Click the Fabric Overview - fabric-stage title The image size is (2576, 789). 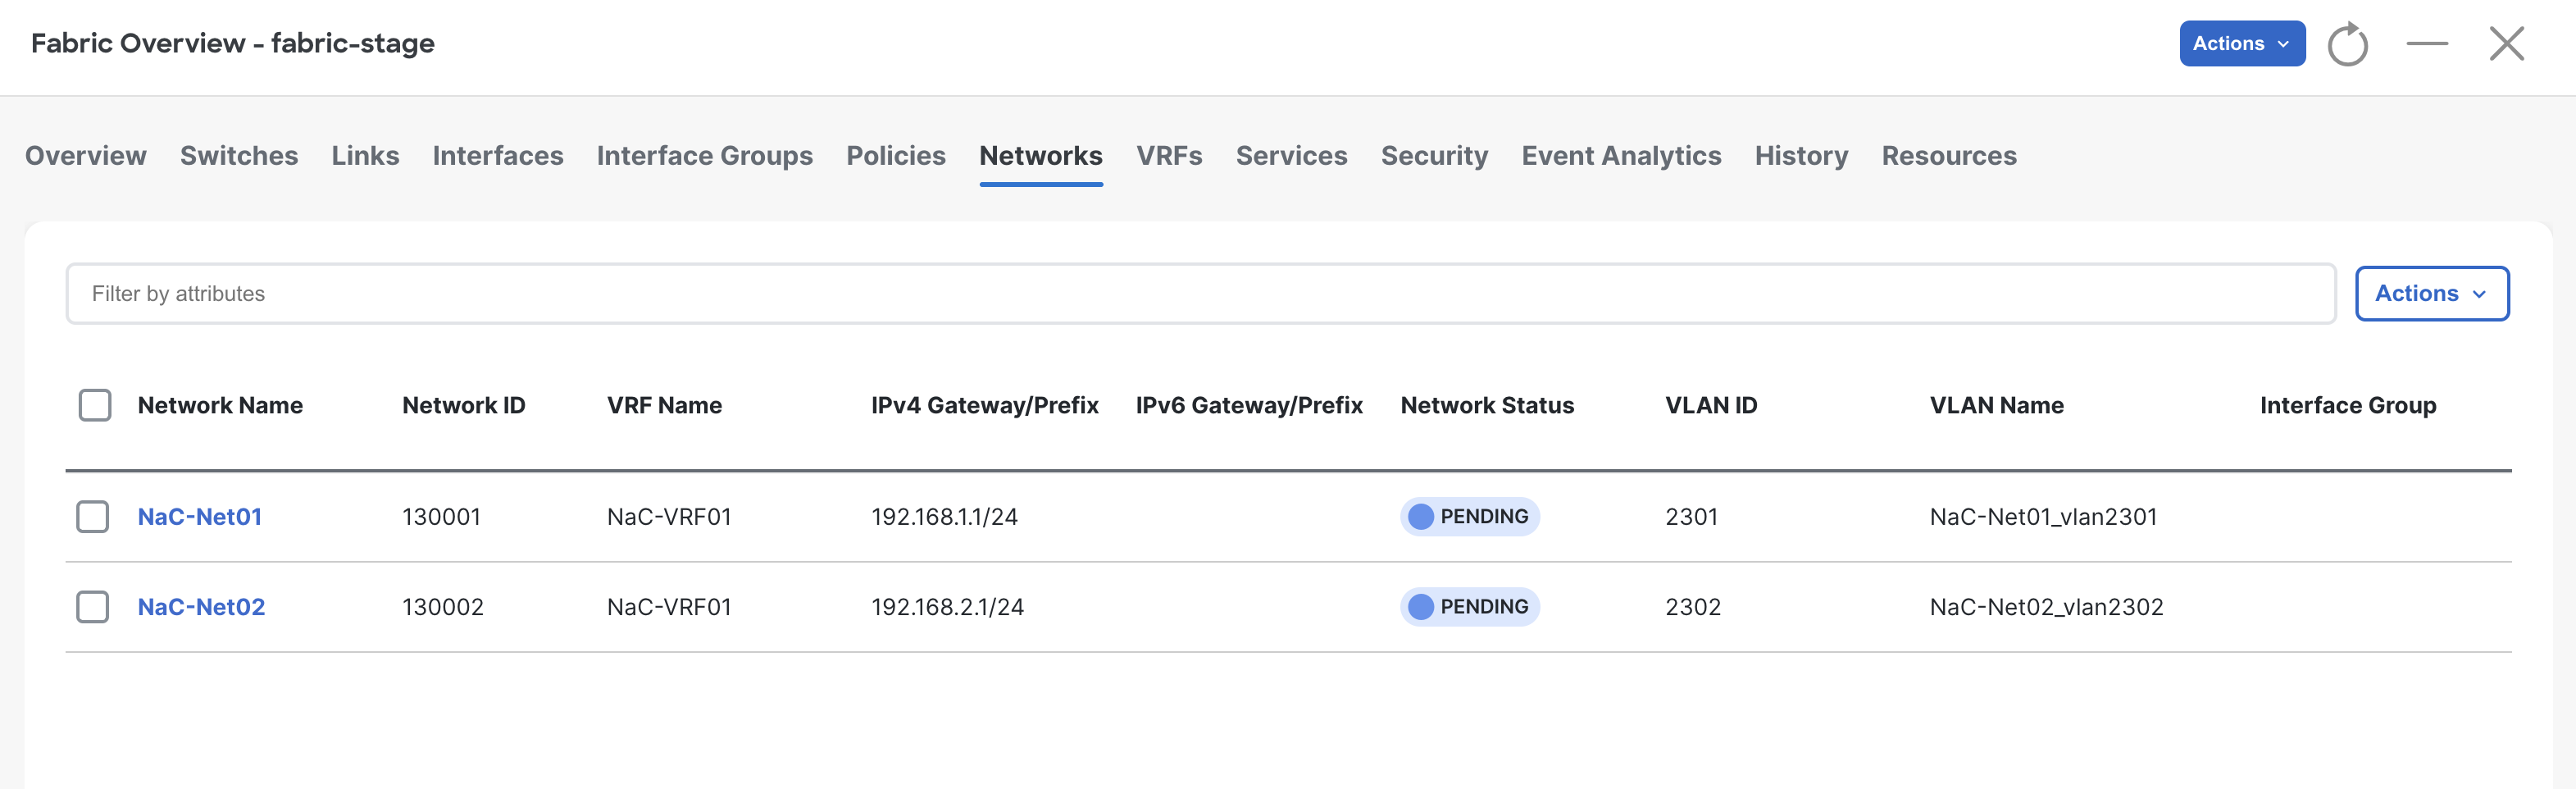click(x=233, y=43)
